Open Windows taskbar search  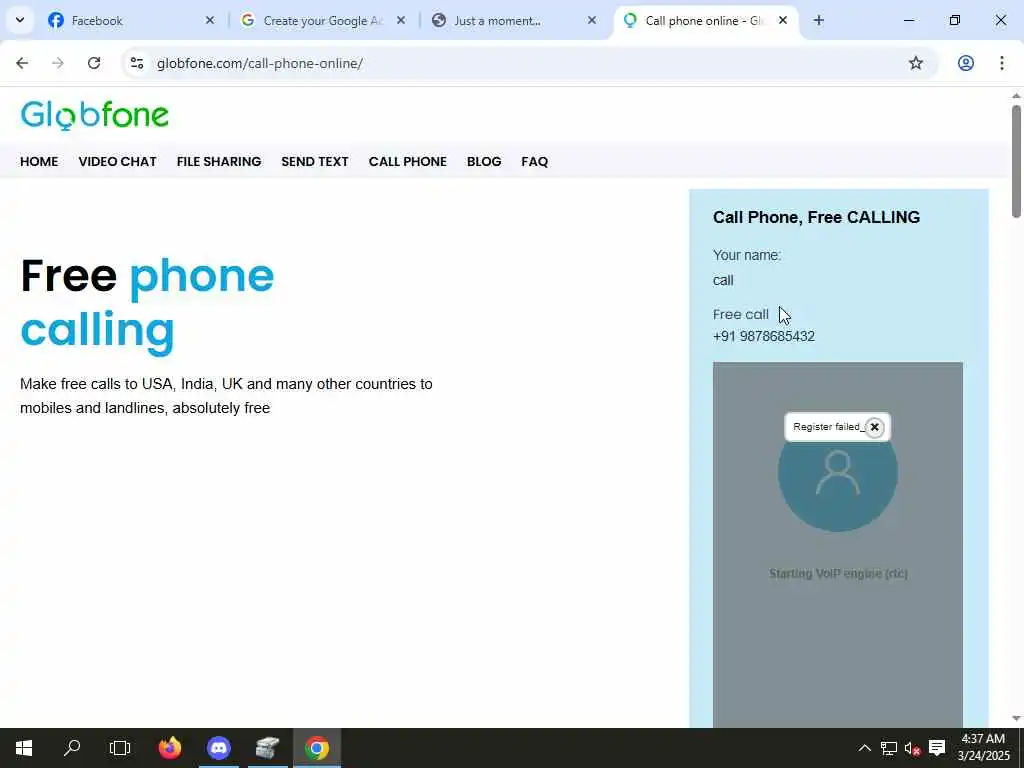[72, 748]
